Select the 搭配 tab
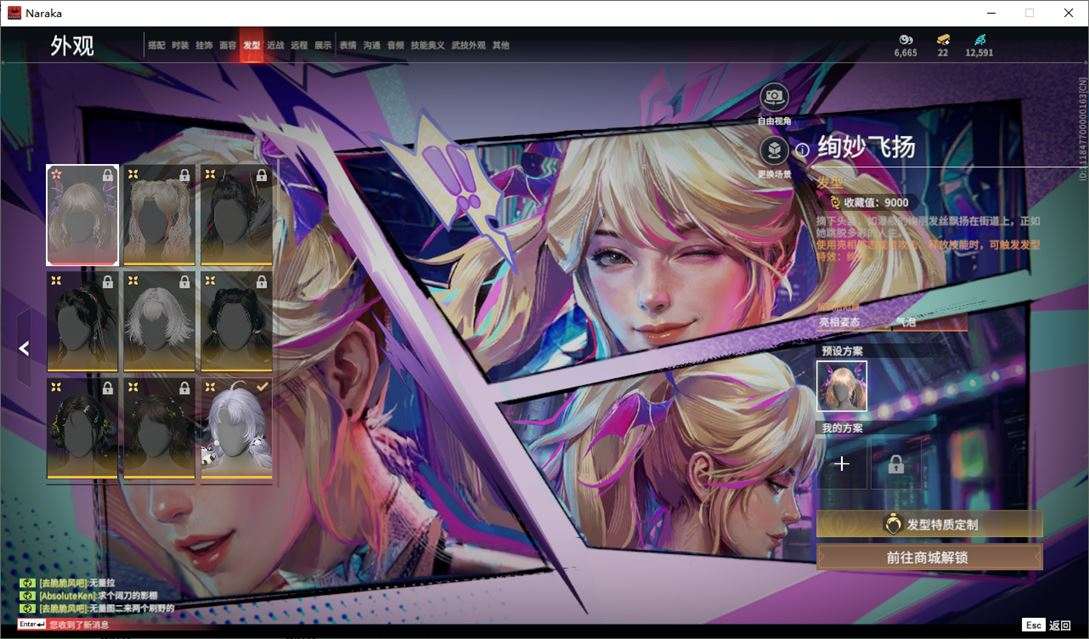The height and width of the screenshot is (639, 1089). point(156,45)
